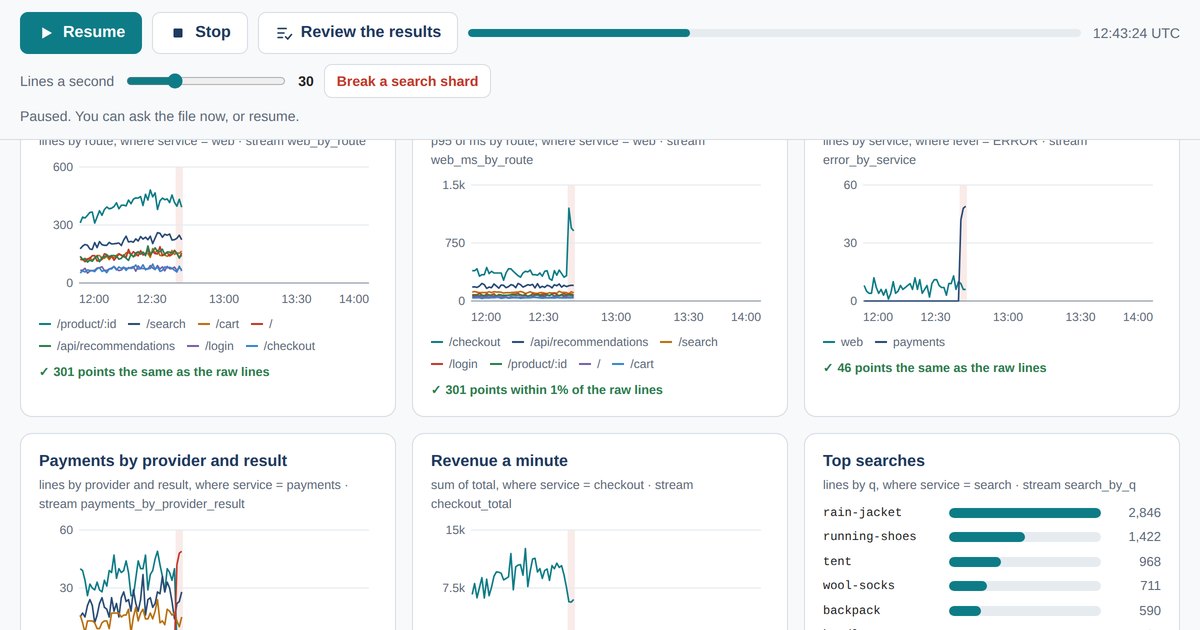
Task: Toggle /checkout legend in lines by route chart
Action: pyautogui.click(x=281, y=346)
